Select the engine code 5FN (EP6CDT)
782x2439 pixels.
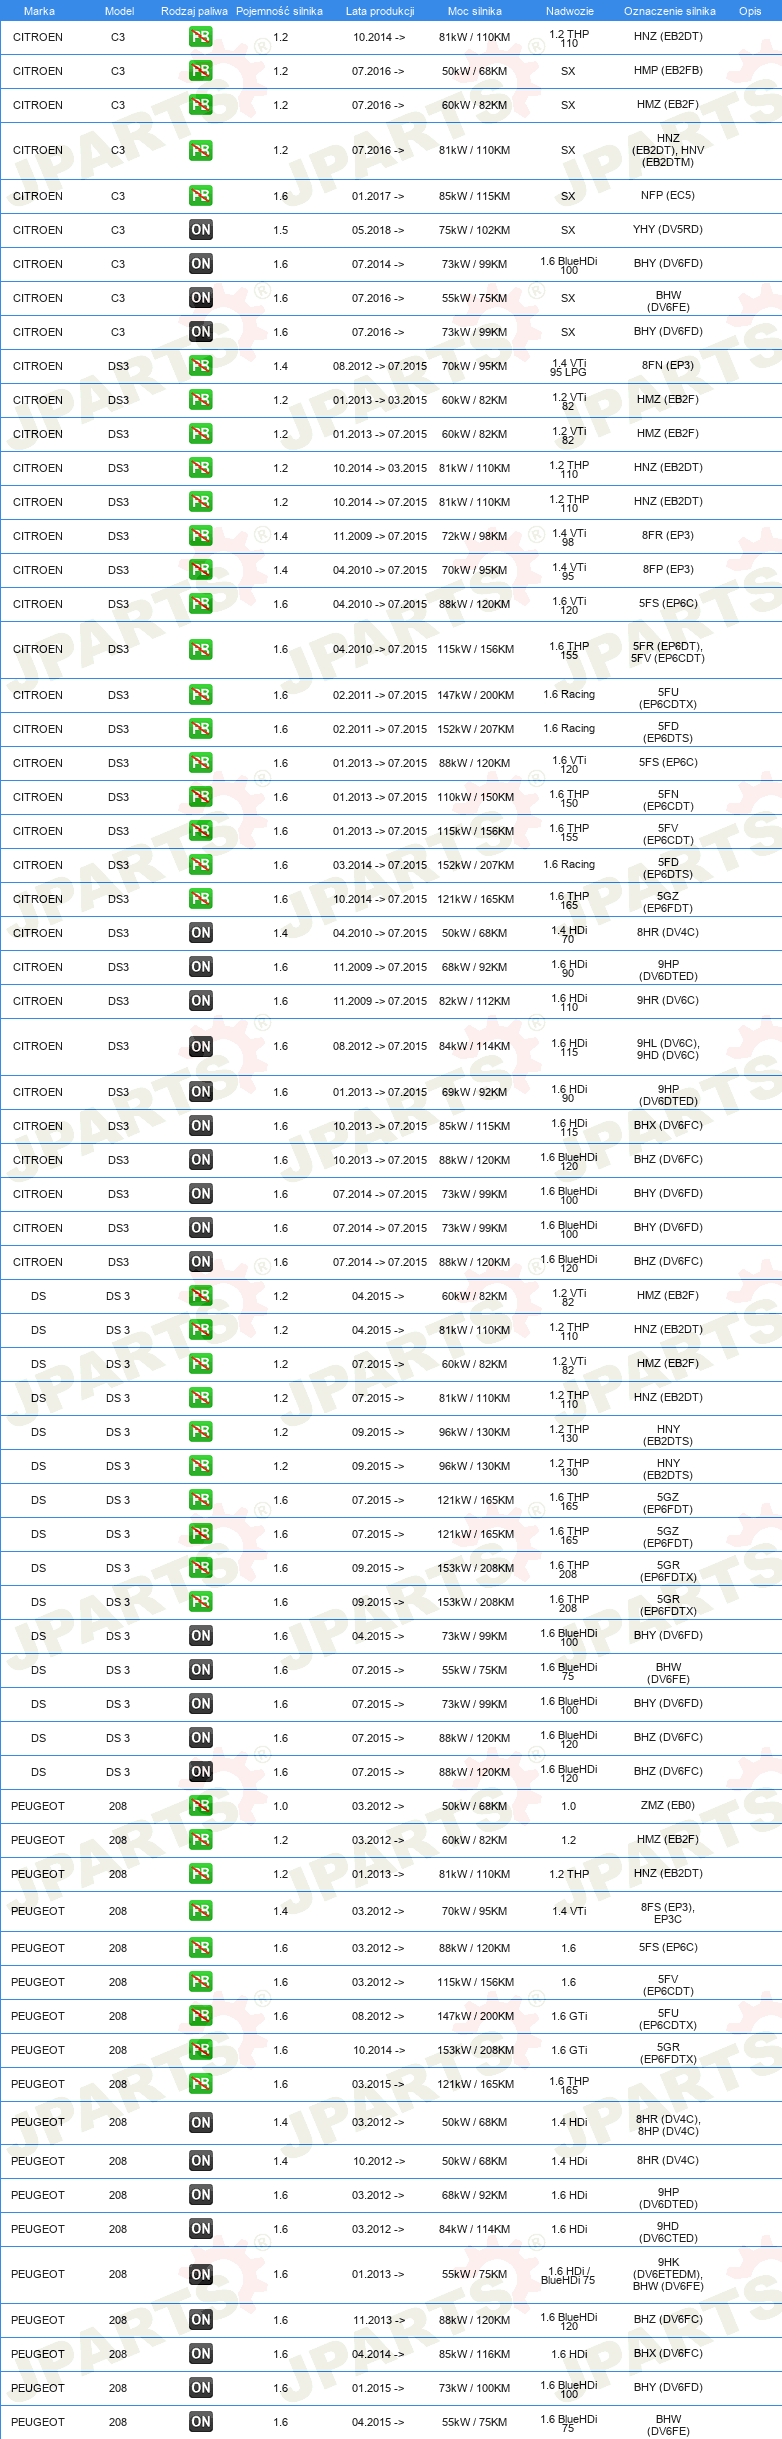[668, 799]
